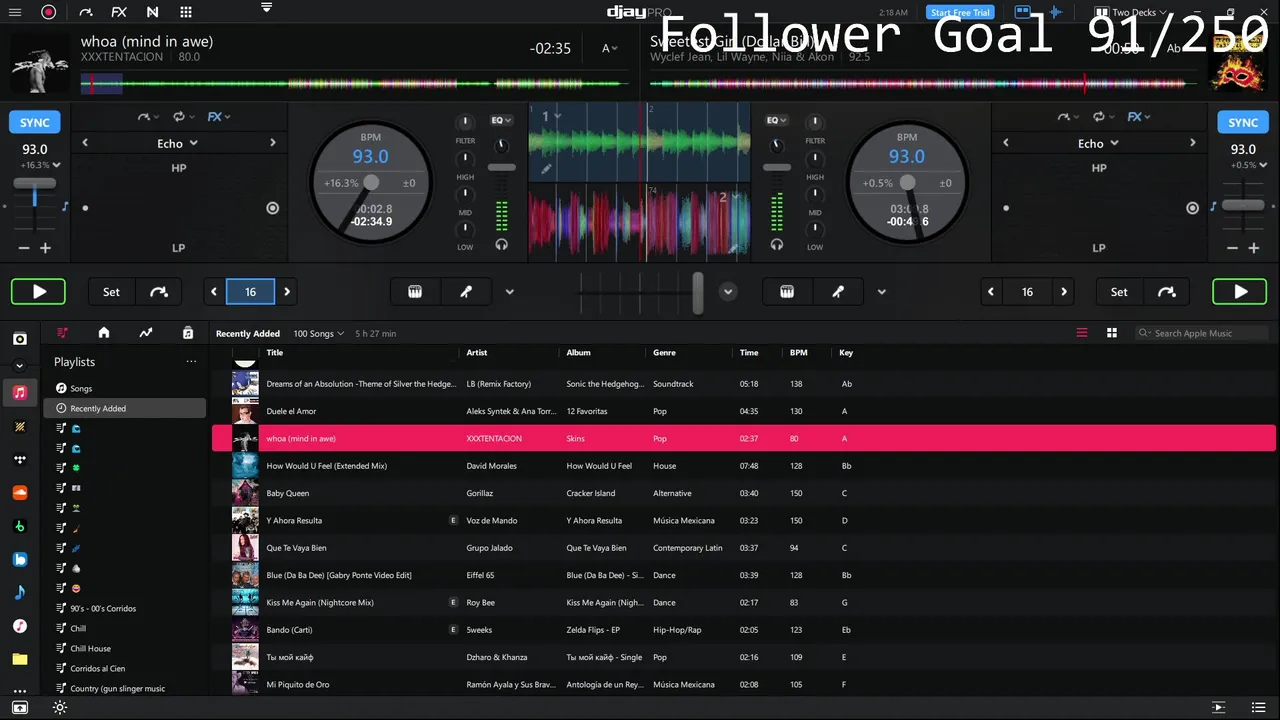This screenshot has height=720, width=1280.
Task: Open the FX panel from the top toolbar
Action: point(119,12)
